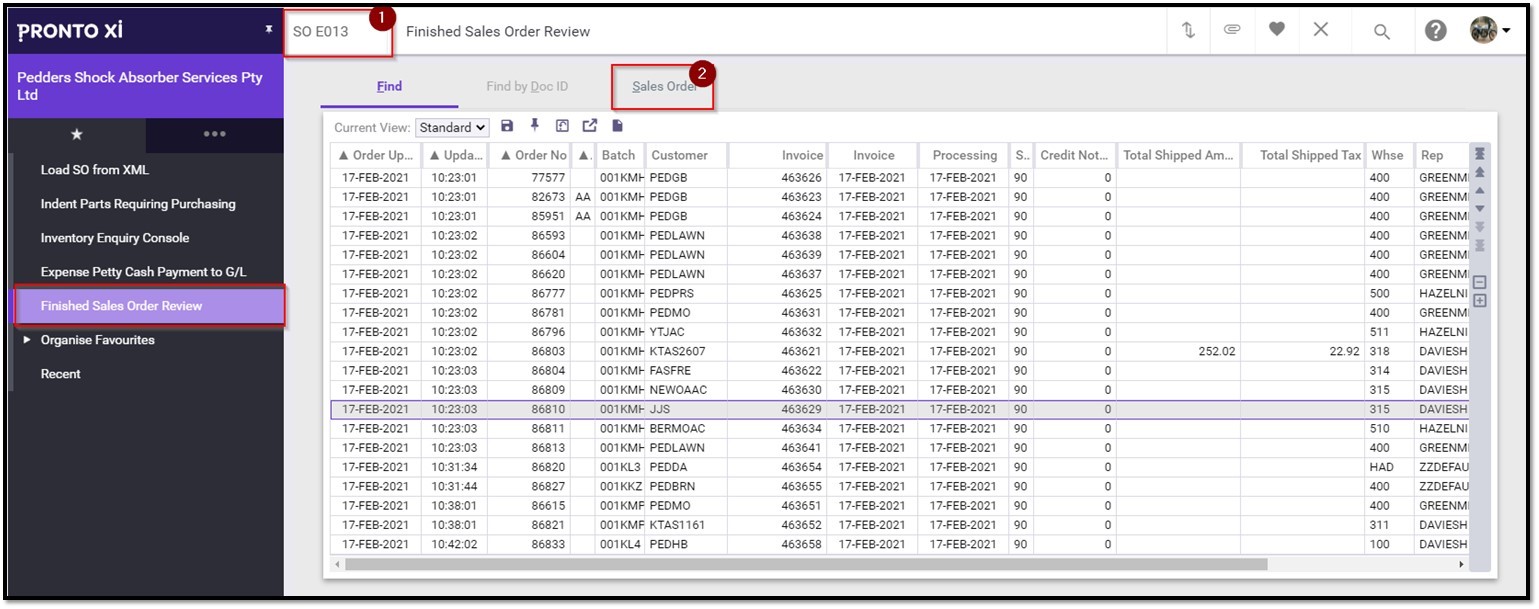The width and height of the screenshot is (1539, 609).
Task: Click the page up double arrow
Action: point(1480,172)
